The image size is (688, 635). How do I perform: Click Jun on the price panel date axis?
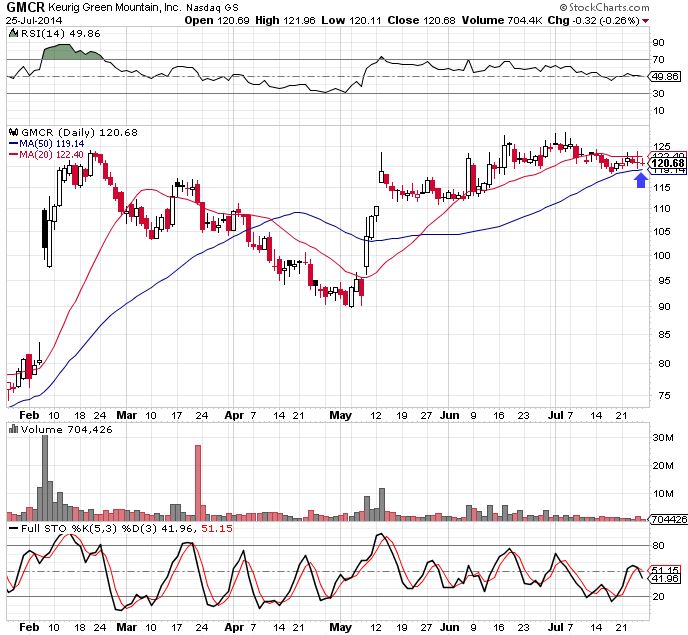point(449,415)
